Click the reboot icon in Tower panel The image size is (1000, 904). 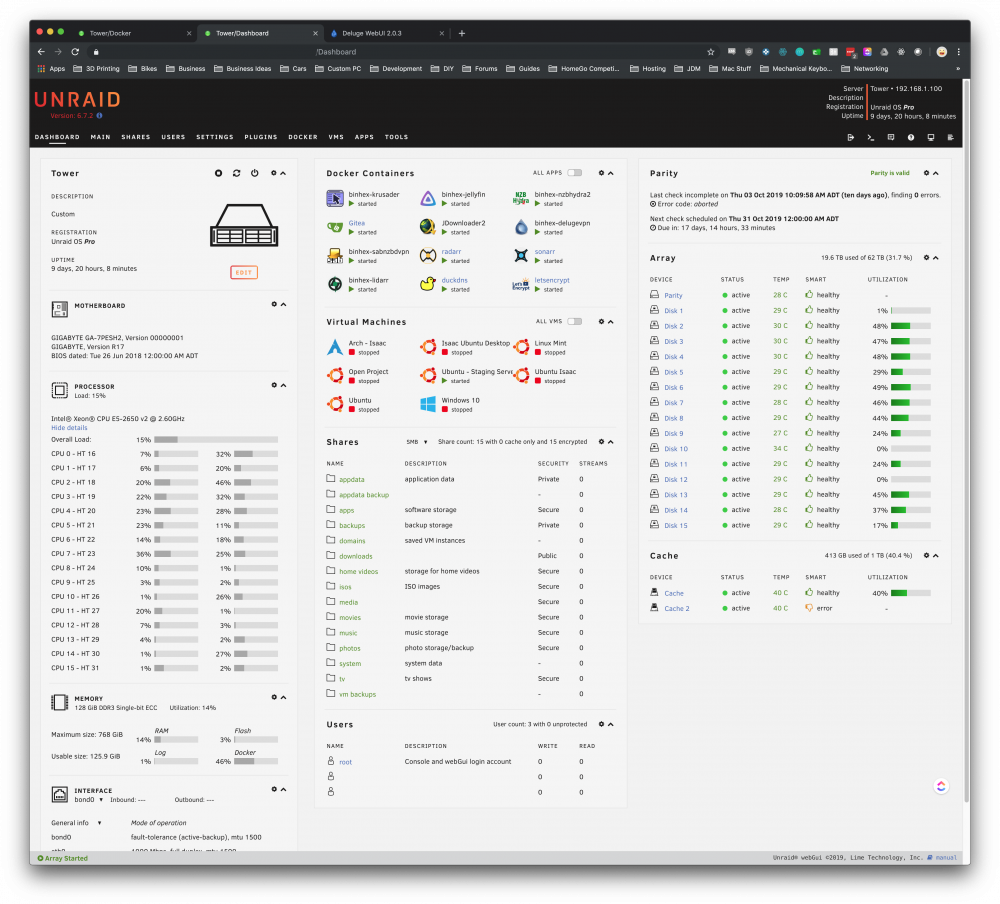point(237,173)
